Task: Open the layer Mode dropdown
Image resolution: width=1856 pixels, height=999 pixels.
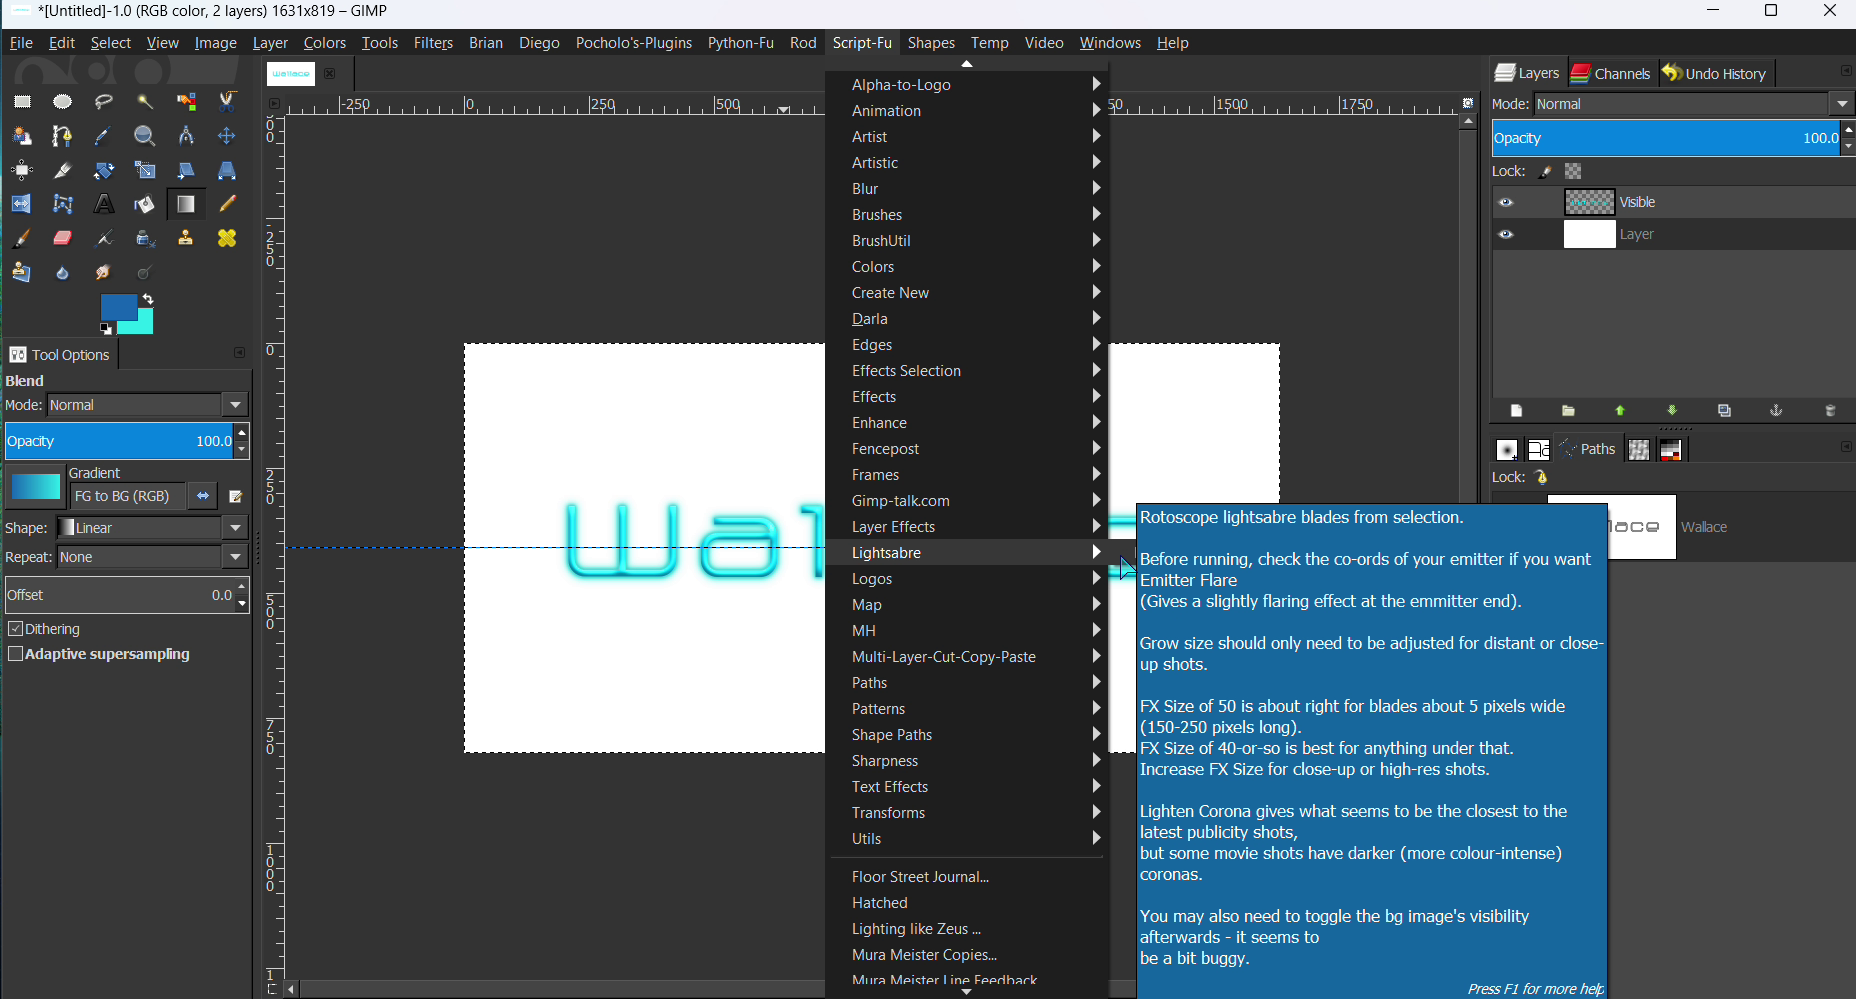Action: (x=1693, y=104)
